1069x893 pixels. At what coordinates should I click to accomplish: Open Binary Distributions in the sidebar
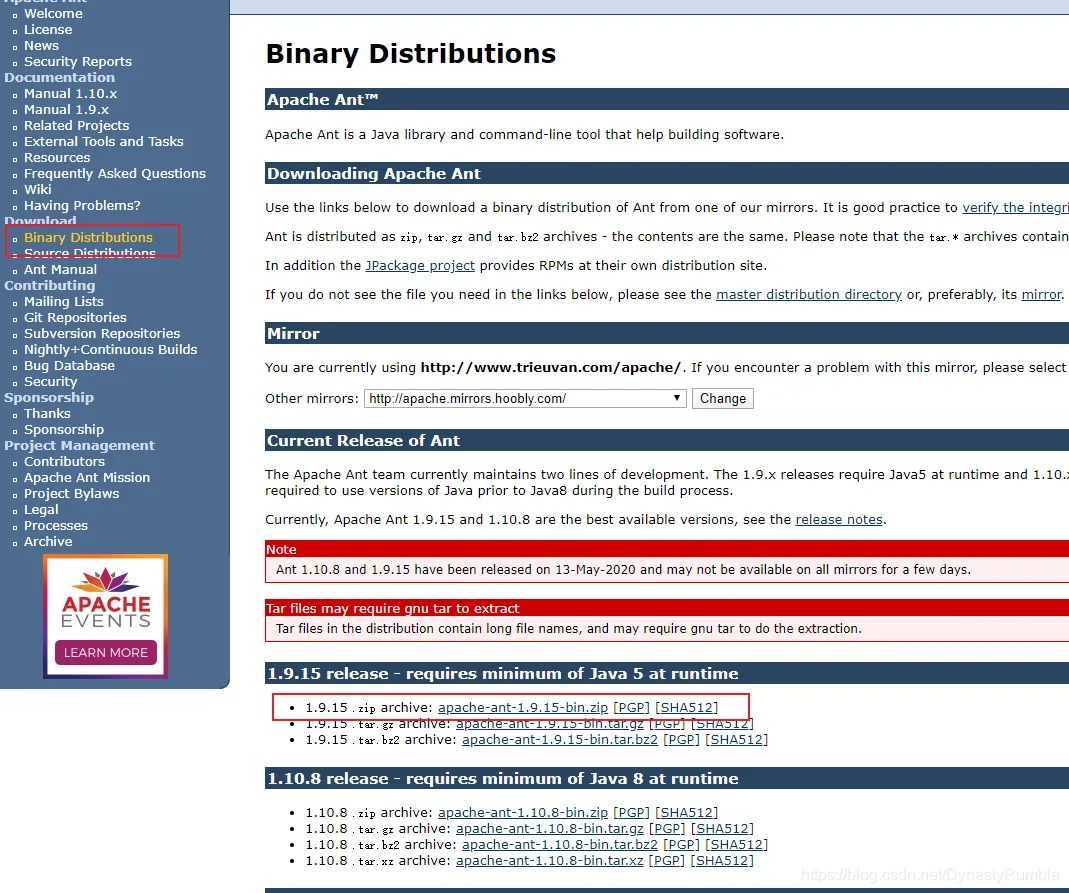[x=88, y=237]
